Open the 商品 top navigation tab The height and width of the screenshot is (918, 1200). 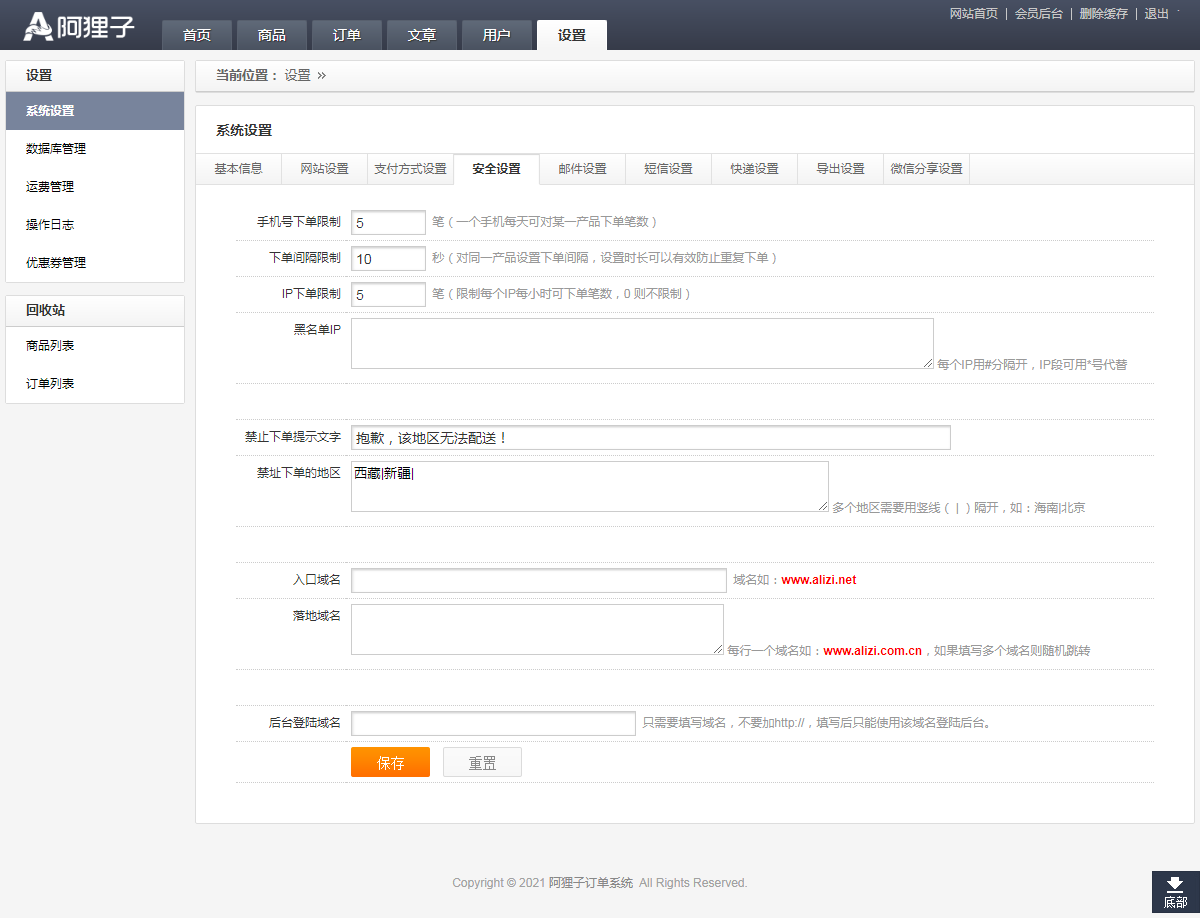[271, 35]
